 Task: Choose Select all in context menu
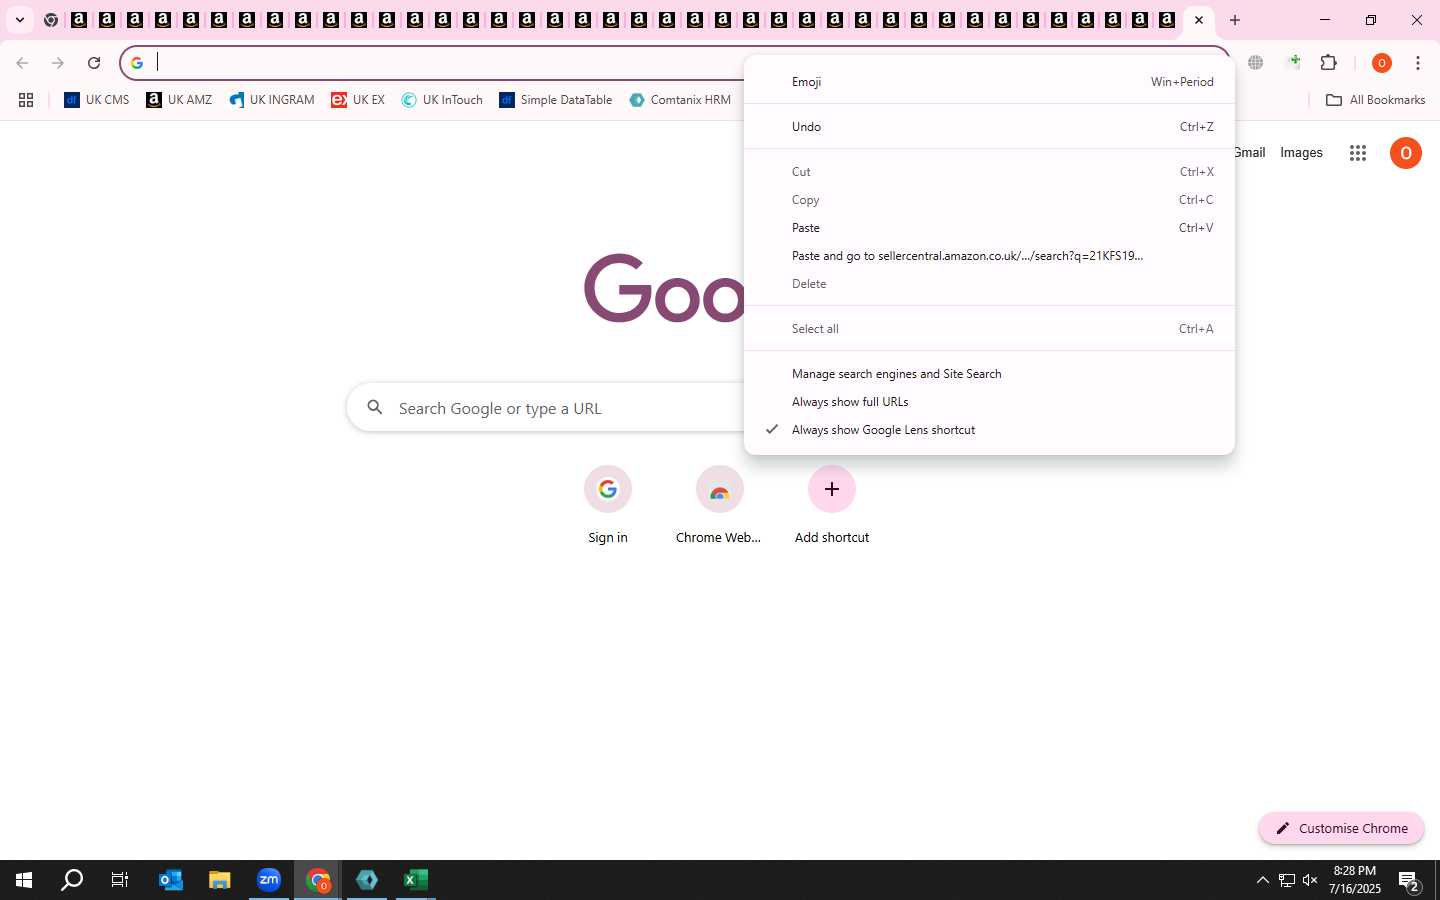[x=989, y=329]
